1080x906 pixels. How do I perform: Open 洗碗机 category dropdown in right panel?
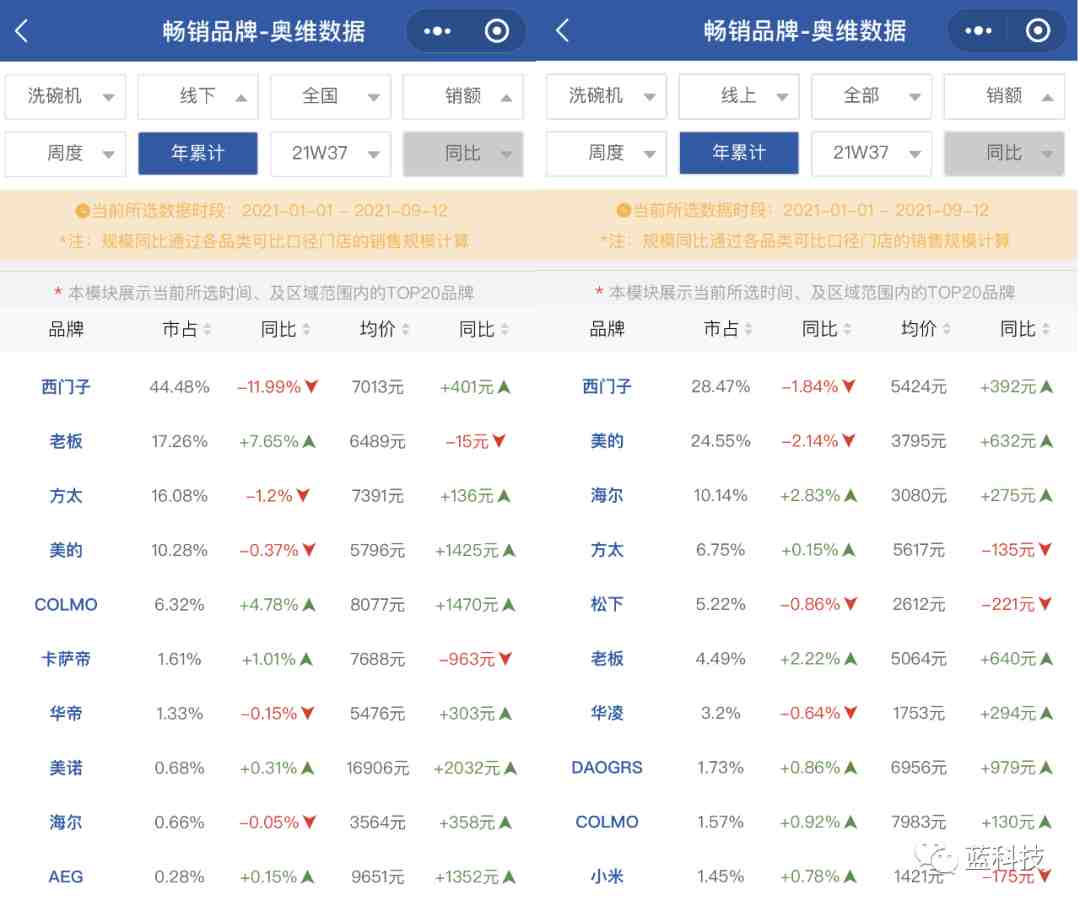click(x=606, y=96)
